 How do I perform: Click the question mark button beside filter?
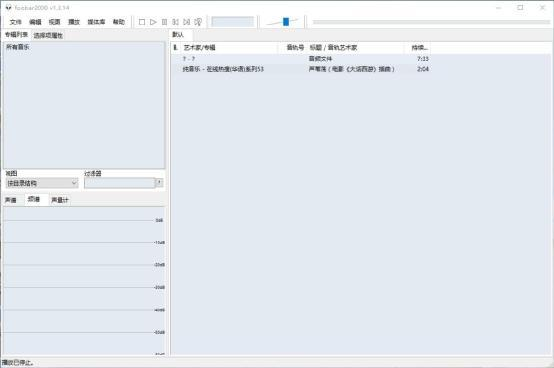click(159, 183)
